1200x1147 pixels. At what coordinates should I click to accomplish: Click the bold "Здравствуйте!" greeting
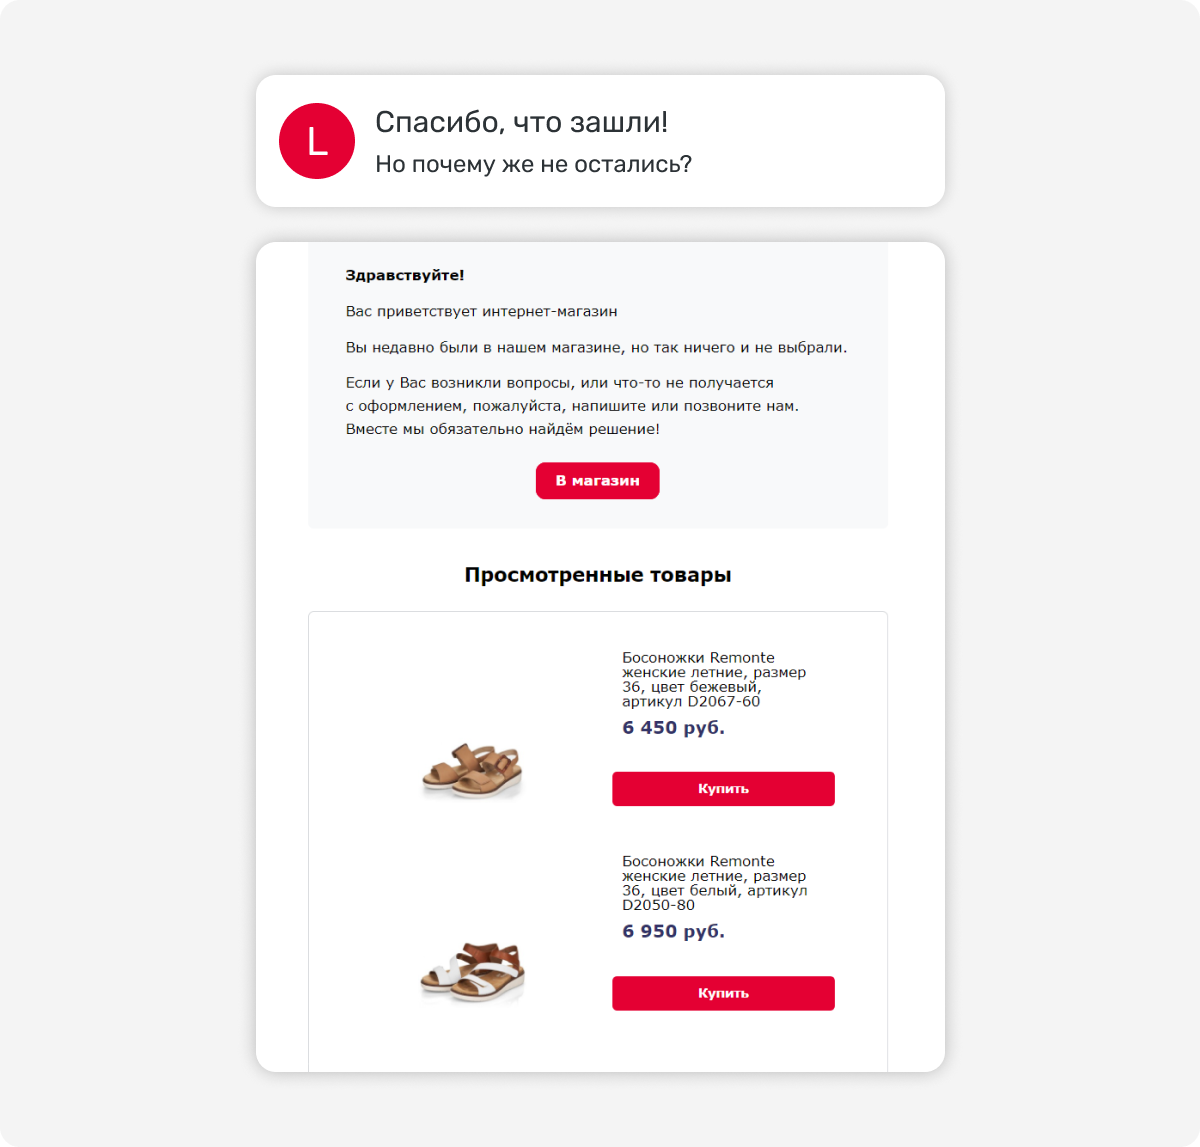point(405,275)
